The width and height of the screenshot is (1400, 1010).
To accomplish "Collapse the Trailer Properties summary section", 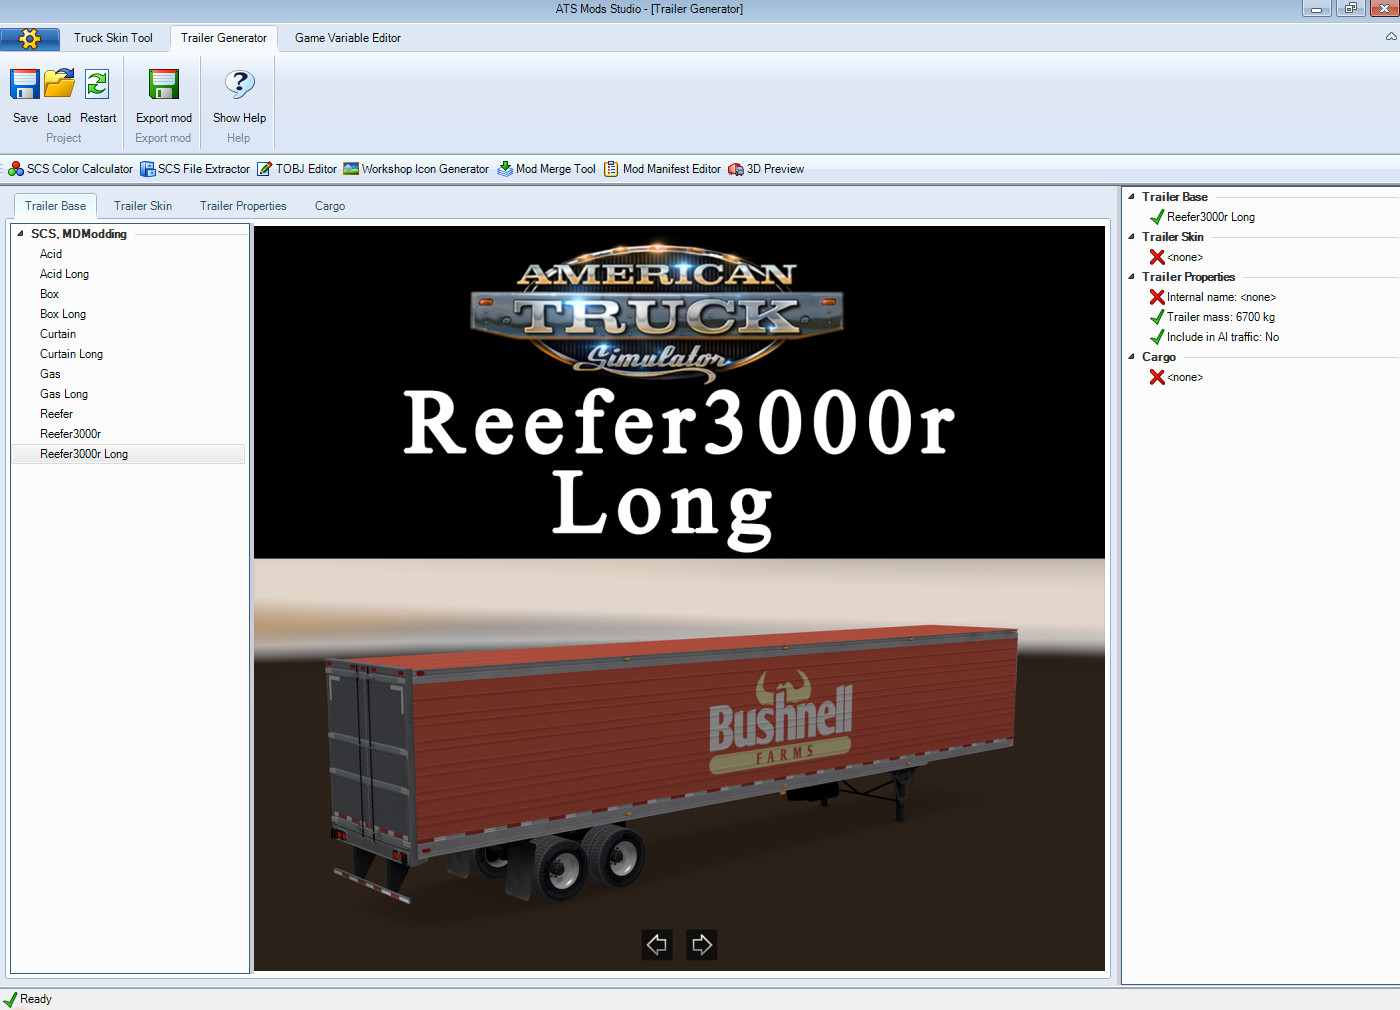I will pyautogui.click(x=1132, y=277).
